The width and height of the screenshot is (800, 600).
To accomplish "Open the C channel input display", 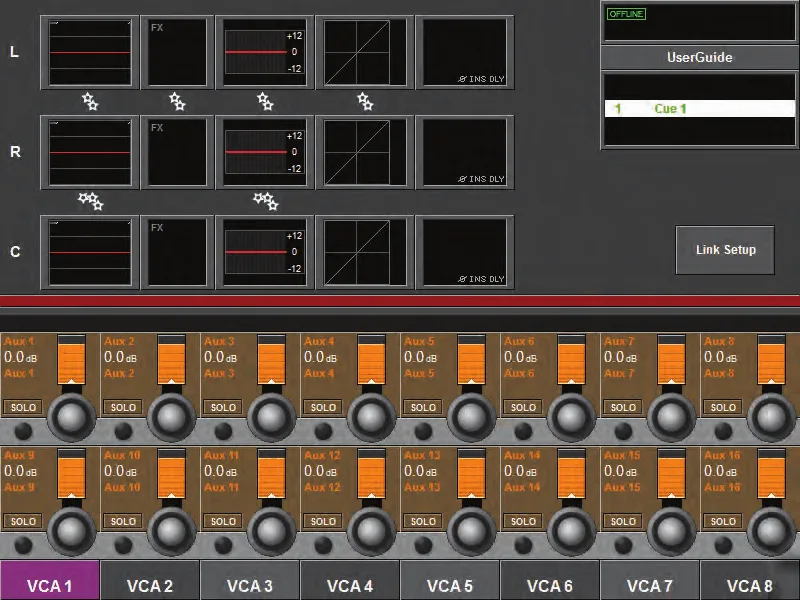I will [x=90, y=252].
